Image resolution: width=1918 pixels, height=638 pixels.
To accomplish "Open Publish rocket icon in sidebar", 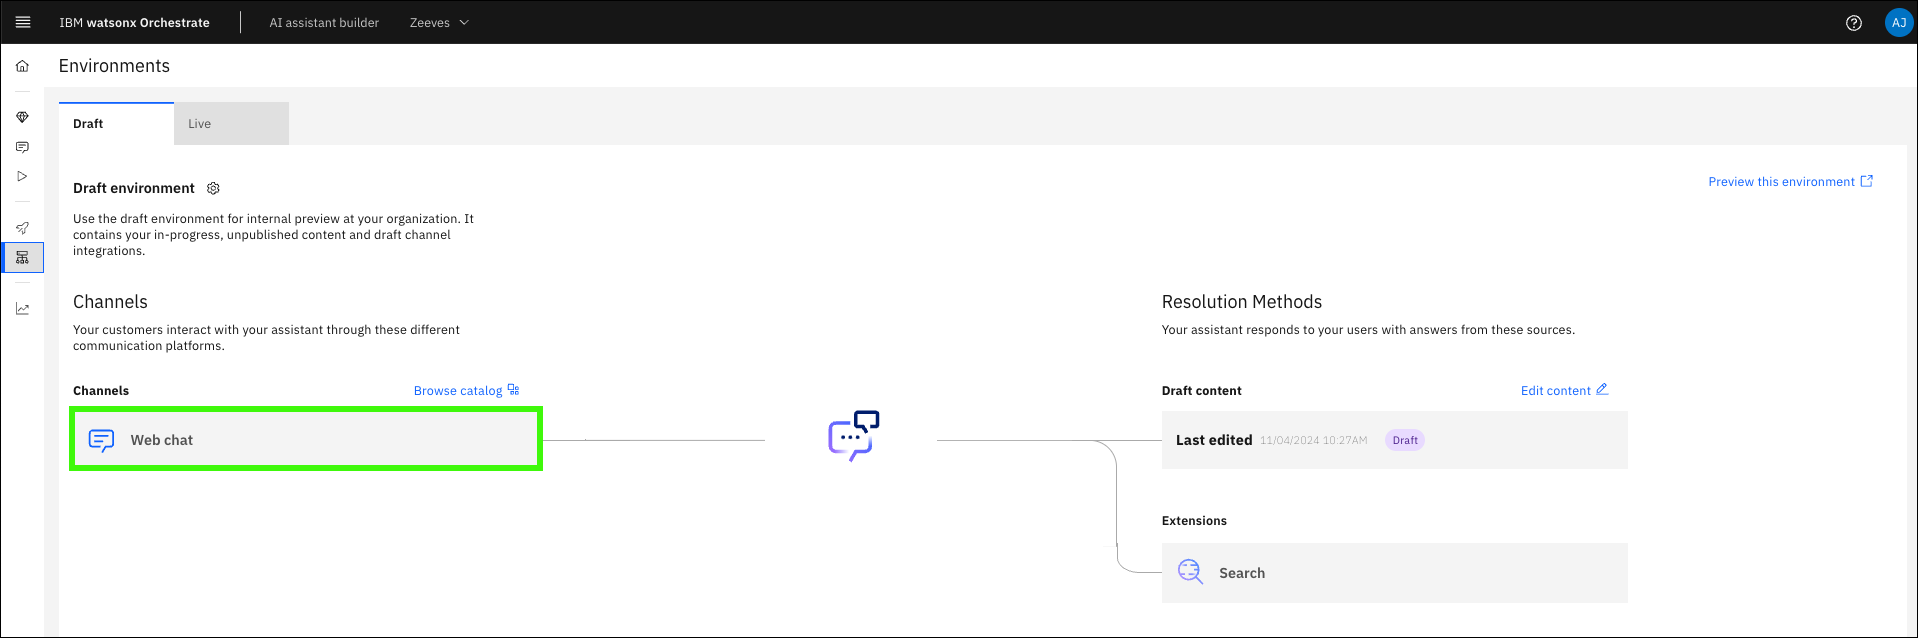I will tap(22, 228).
